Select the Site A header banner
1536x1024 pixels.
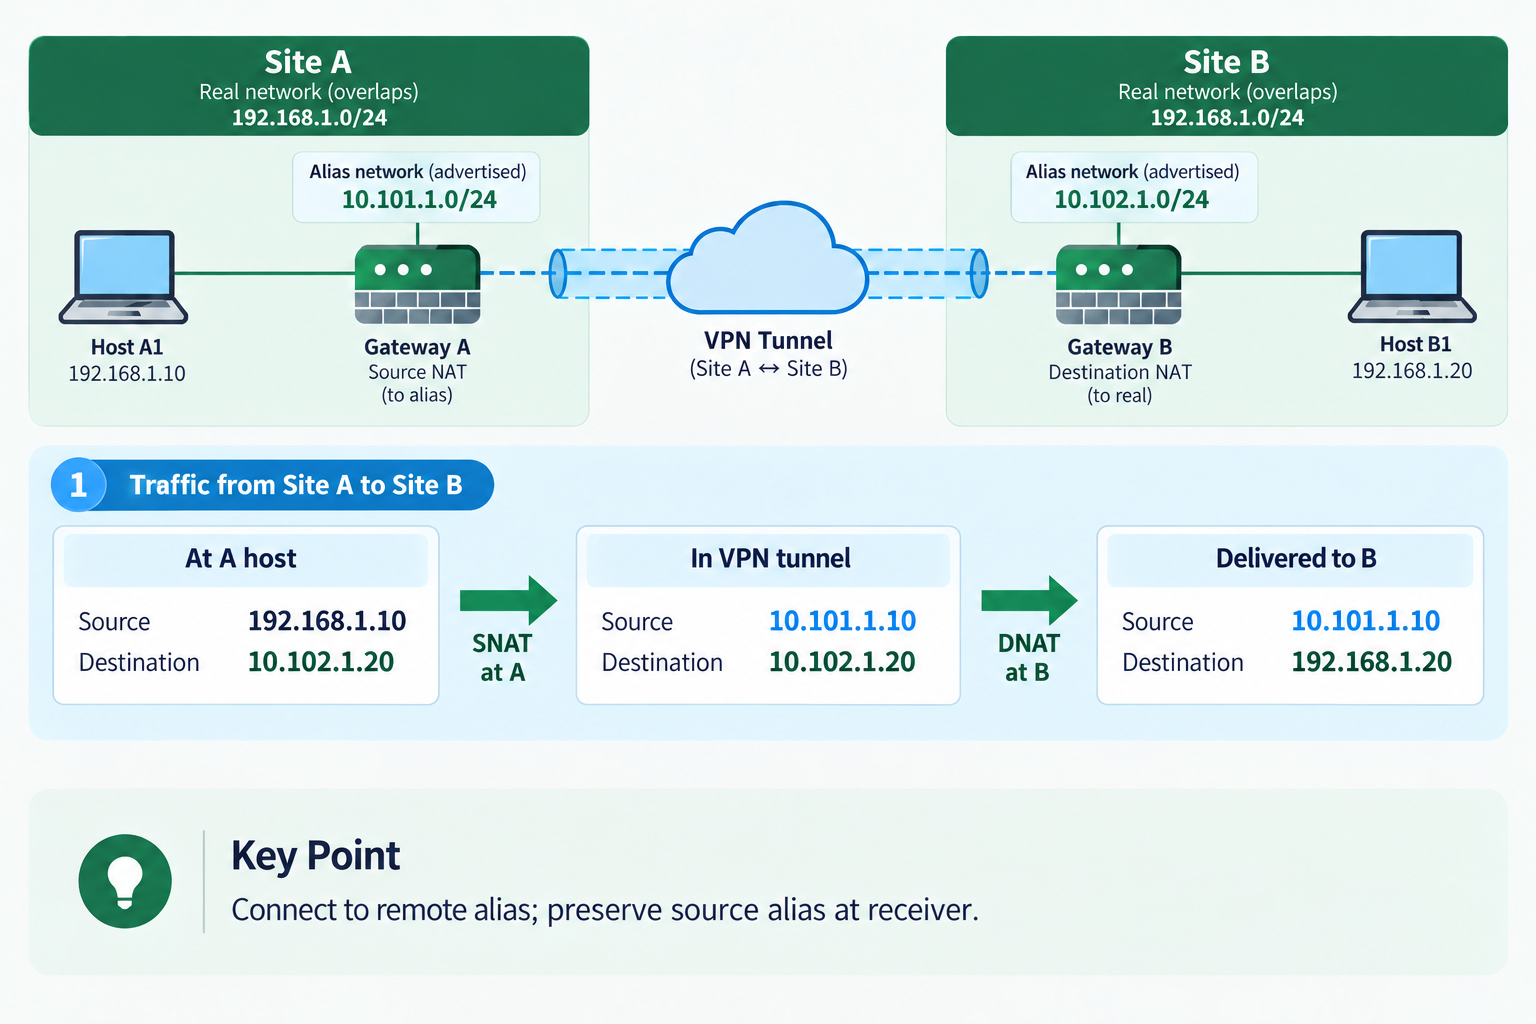coord(309,86)
